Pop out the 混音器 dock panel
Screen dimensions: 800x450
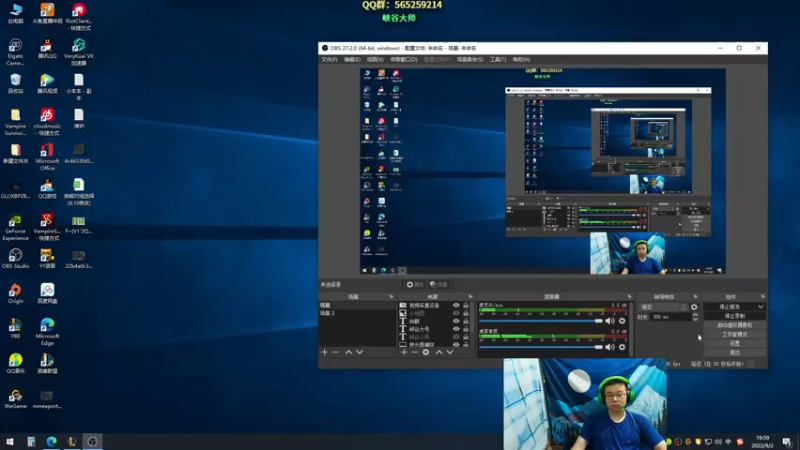(629, 296)
